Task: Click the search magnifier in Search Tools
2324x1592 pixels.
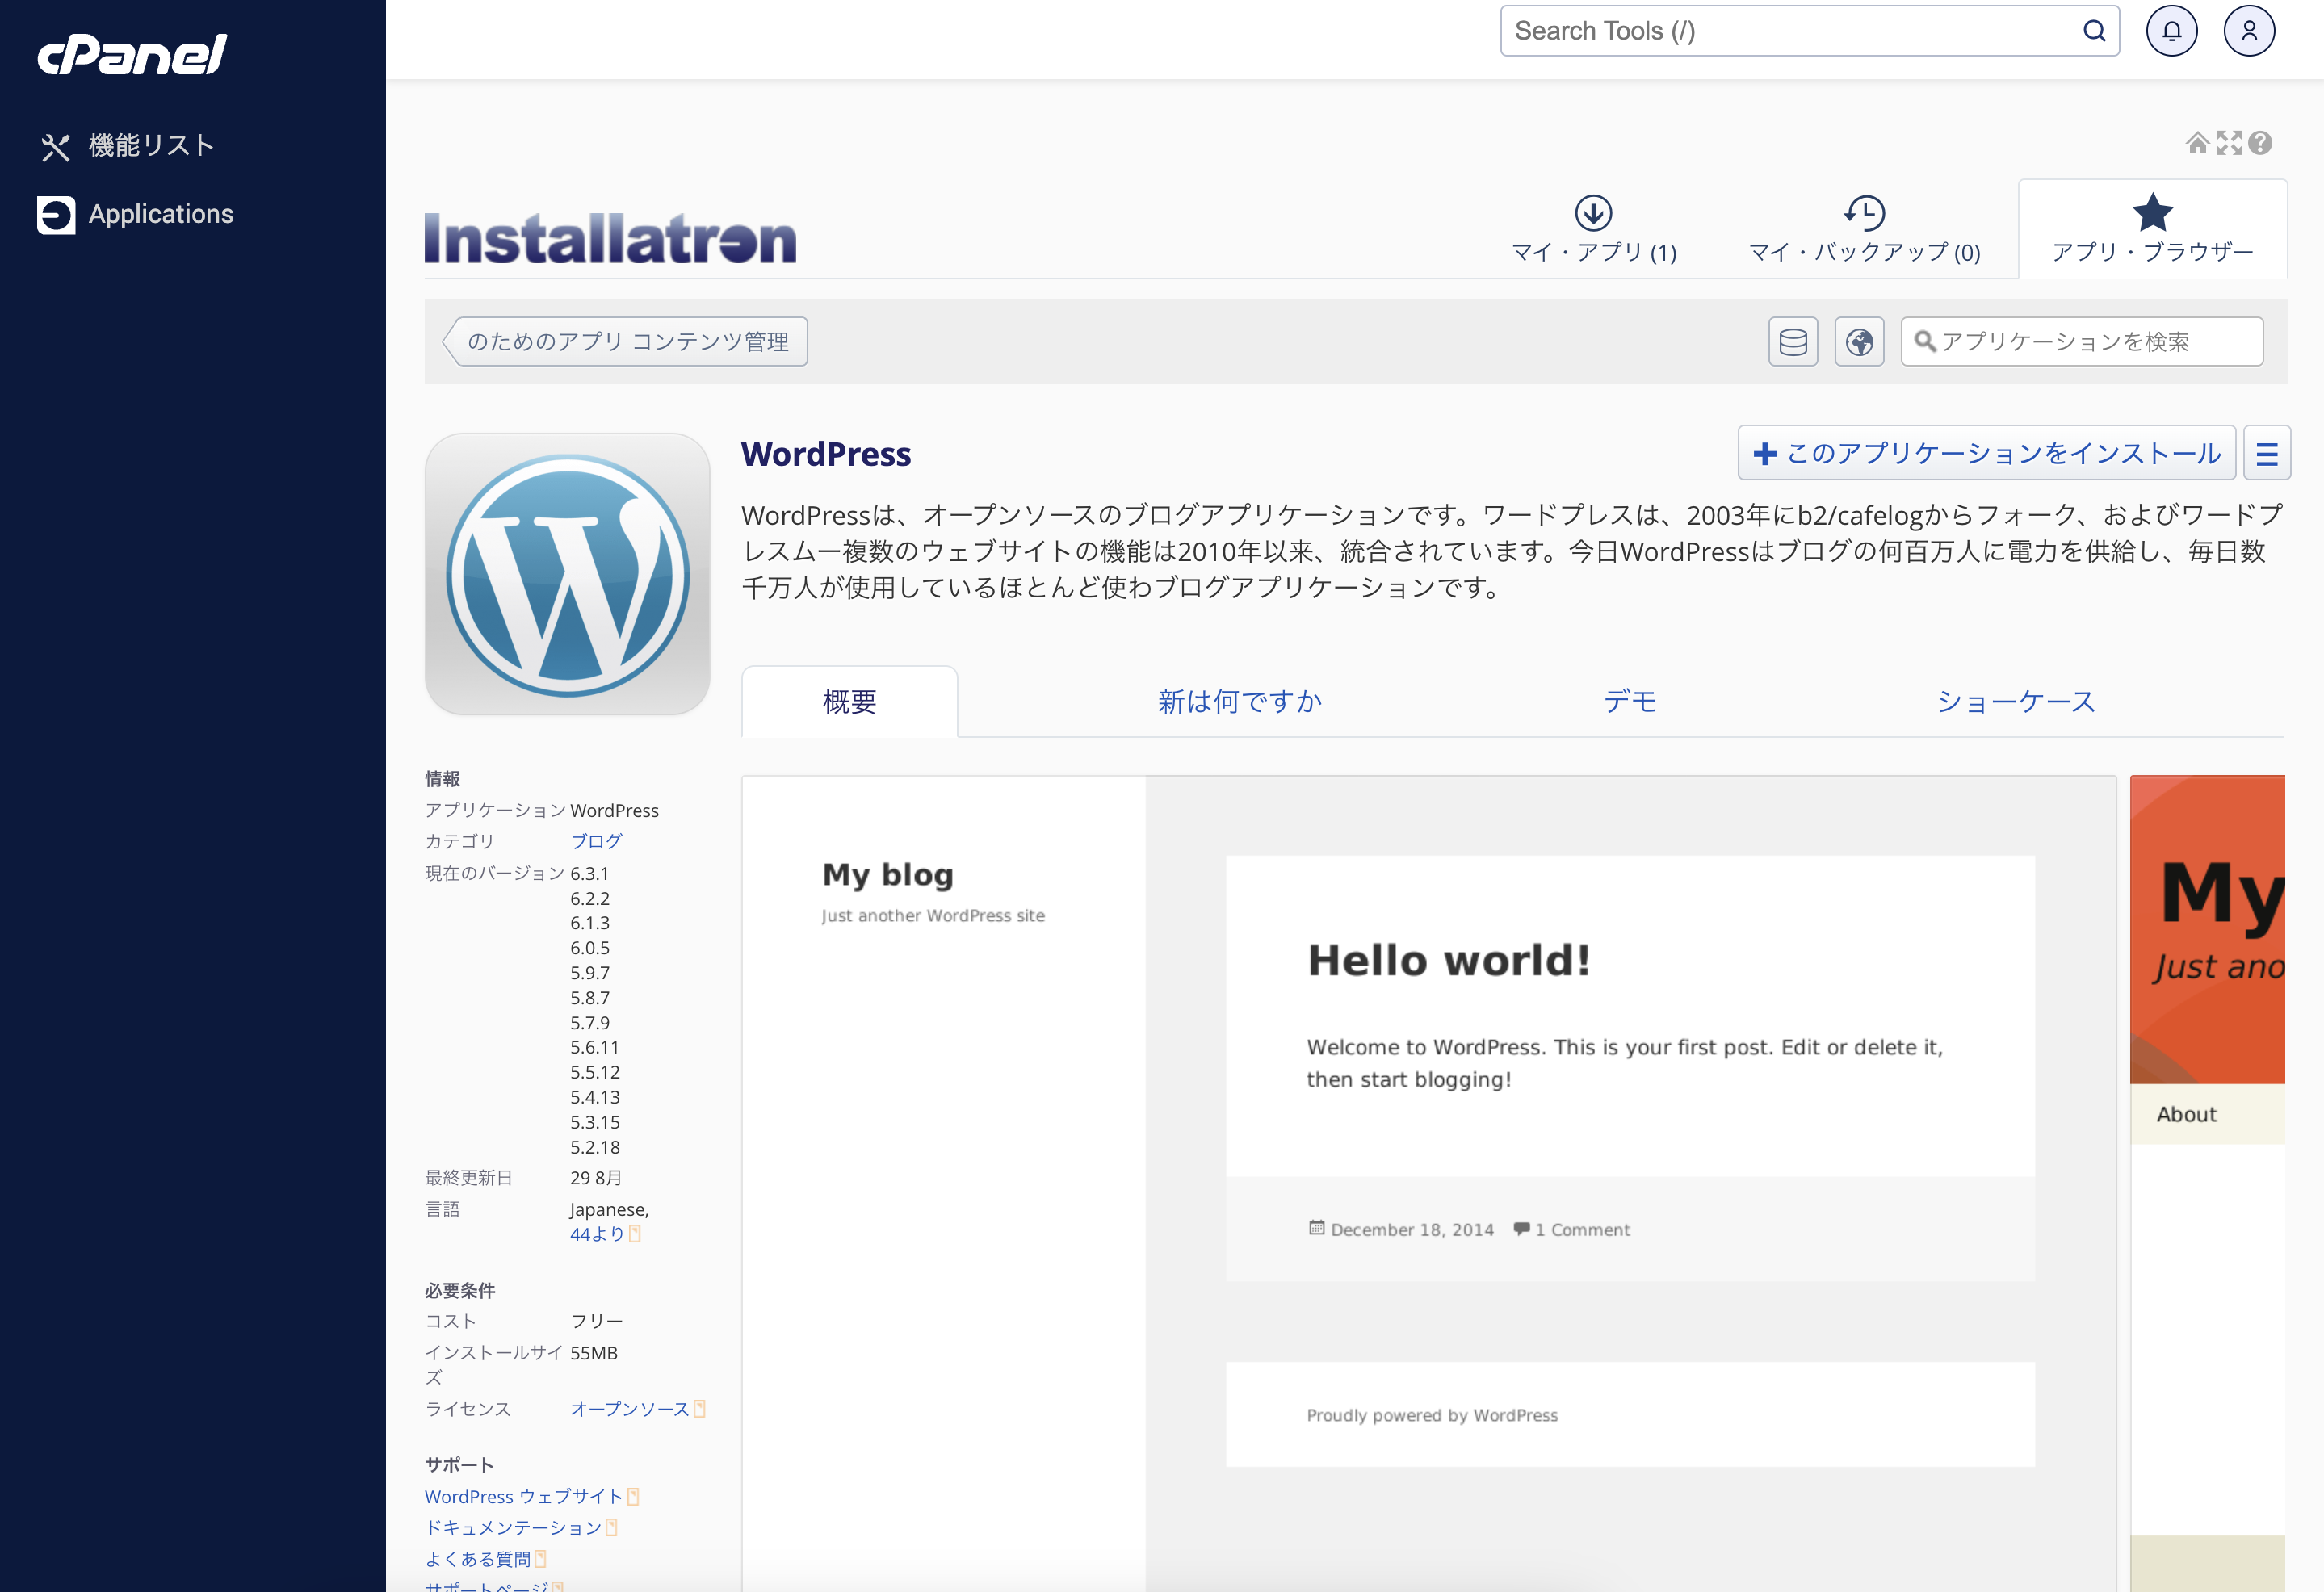Action: [2094, 31]
